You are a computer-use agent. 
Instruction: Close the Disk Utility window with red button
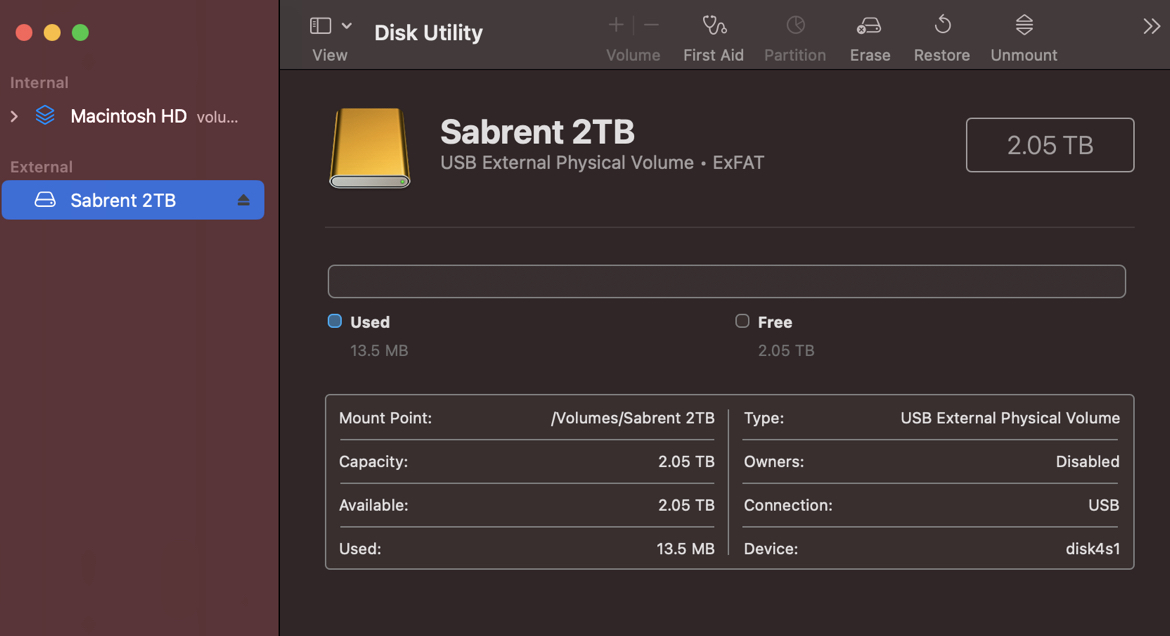click(x=24, y=33)
